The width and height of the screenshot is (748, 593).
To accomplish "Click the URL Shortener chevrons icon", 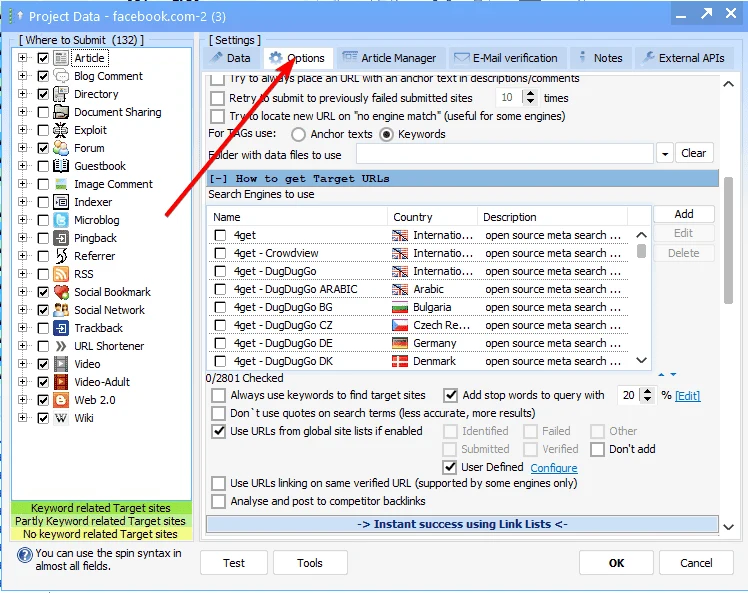I will tap(61, 346).
